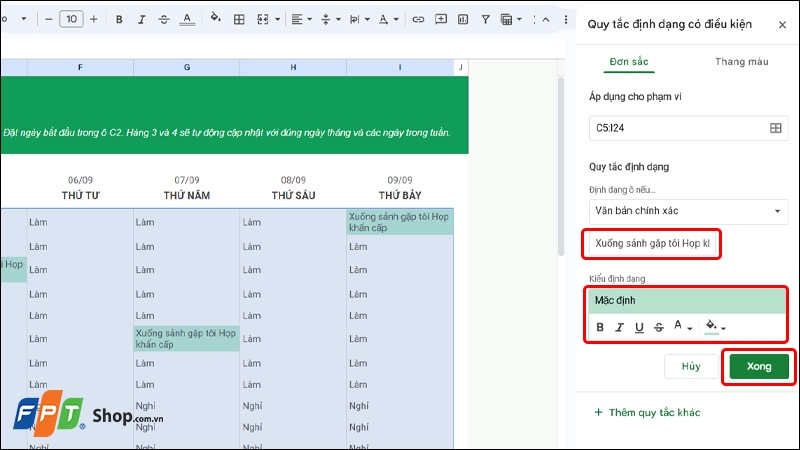Select column I header
Screen dimensions: 800x450
400,67
